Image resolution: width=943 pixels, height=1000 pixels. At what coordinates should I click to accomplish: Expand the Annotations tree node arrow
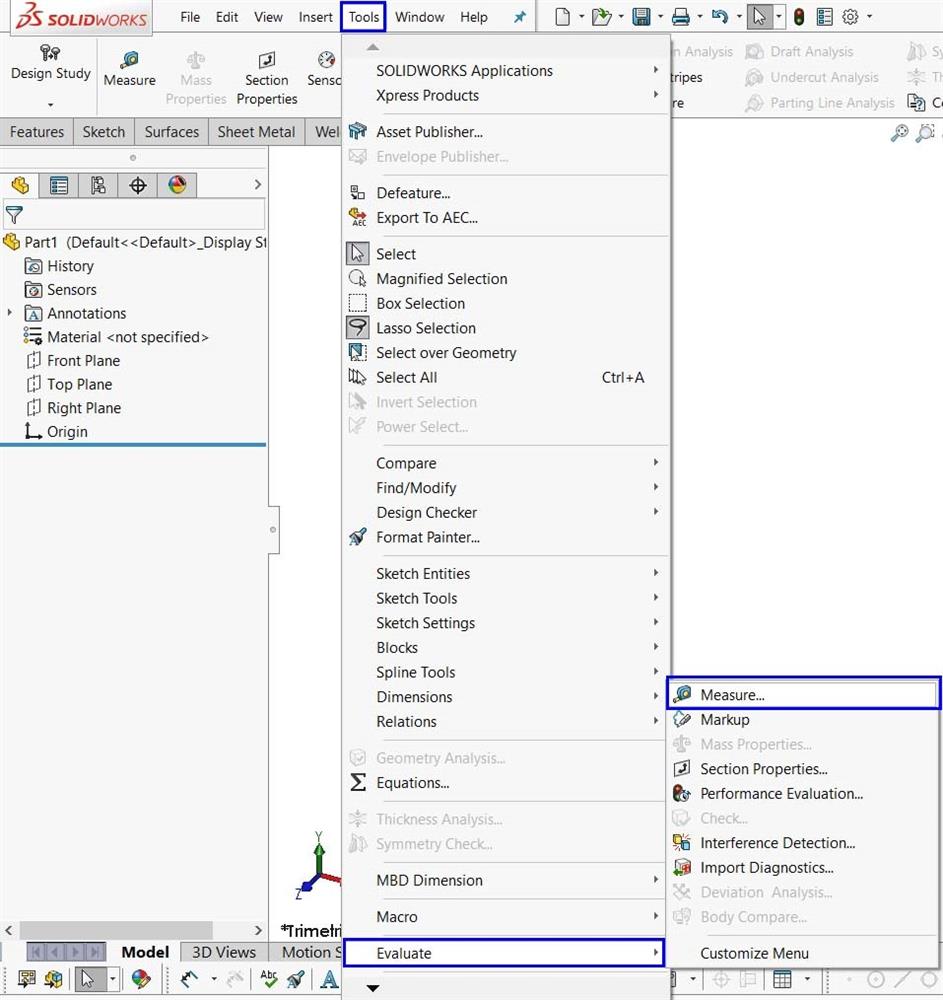(x=10, y=313)
